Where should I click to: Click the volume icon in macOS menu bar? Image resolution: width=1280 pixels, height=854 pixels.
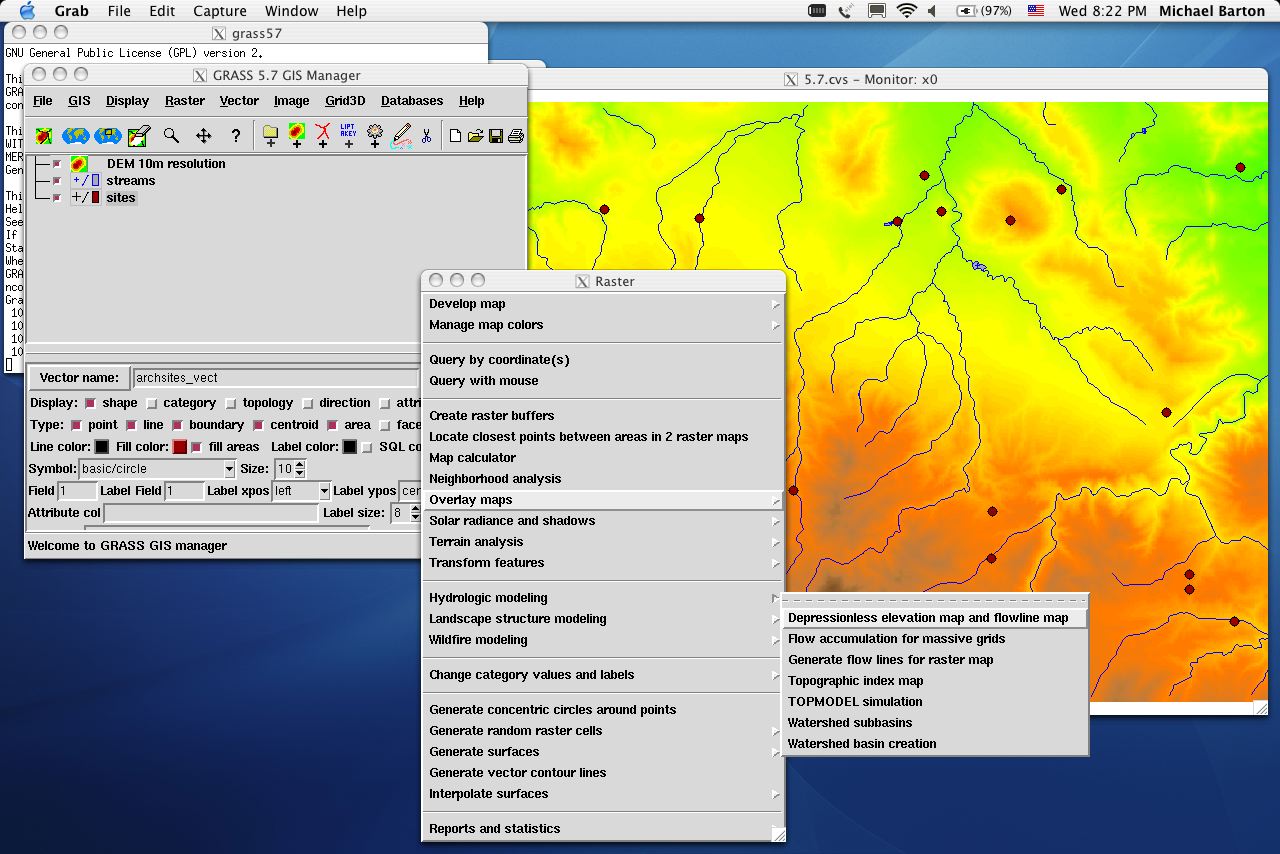[932, 11]
